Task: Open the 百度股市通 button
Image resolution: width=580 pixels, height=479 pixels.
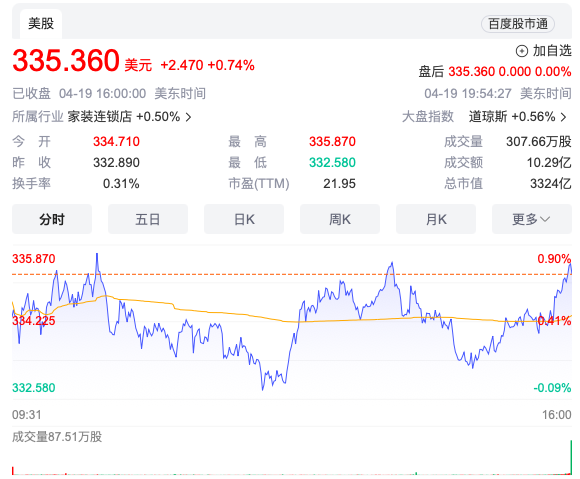Action: coord(518,24)
